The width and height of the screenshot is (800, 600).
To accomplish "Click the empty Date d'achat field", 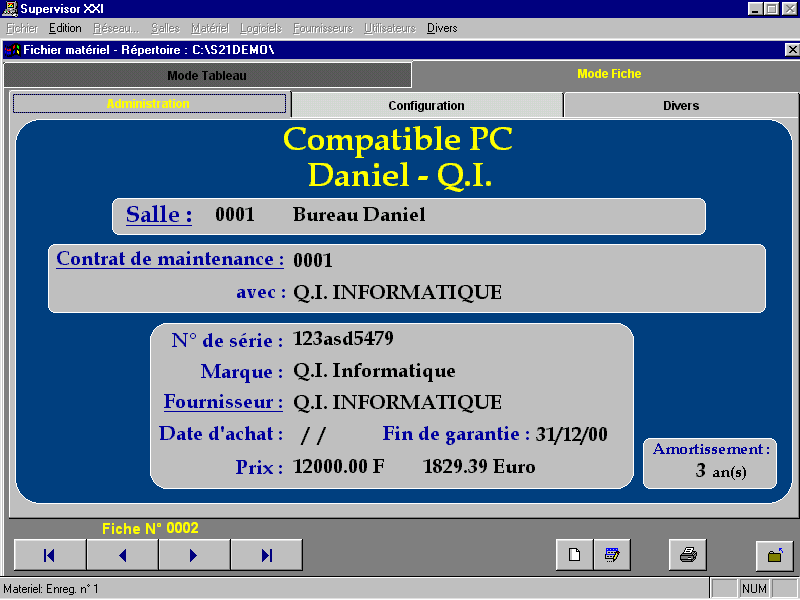I will pos(314,435).
